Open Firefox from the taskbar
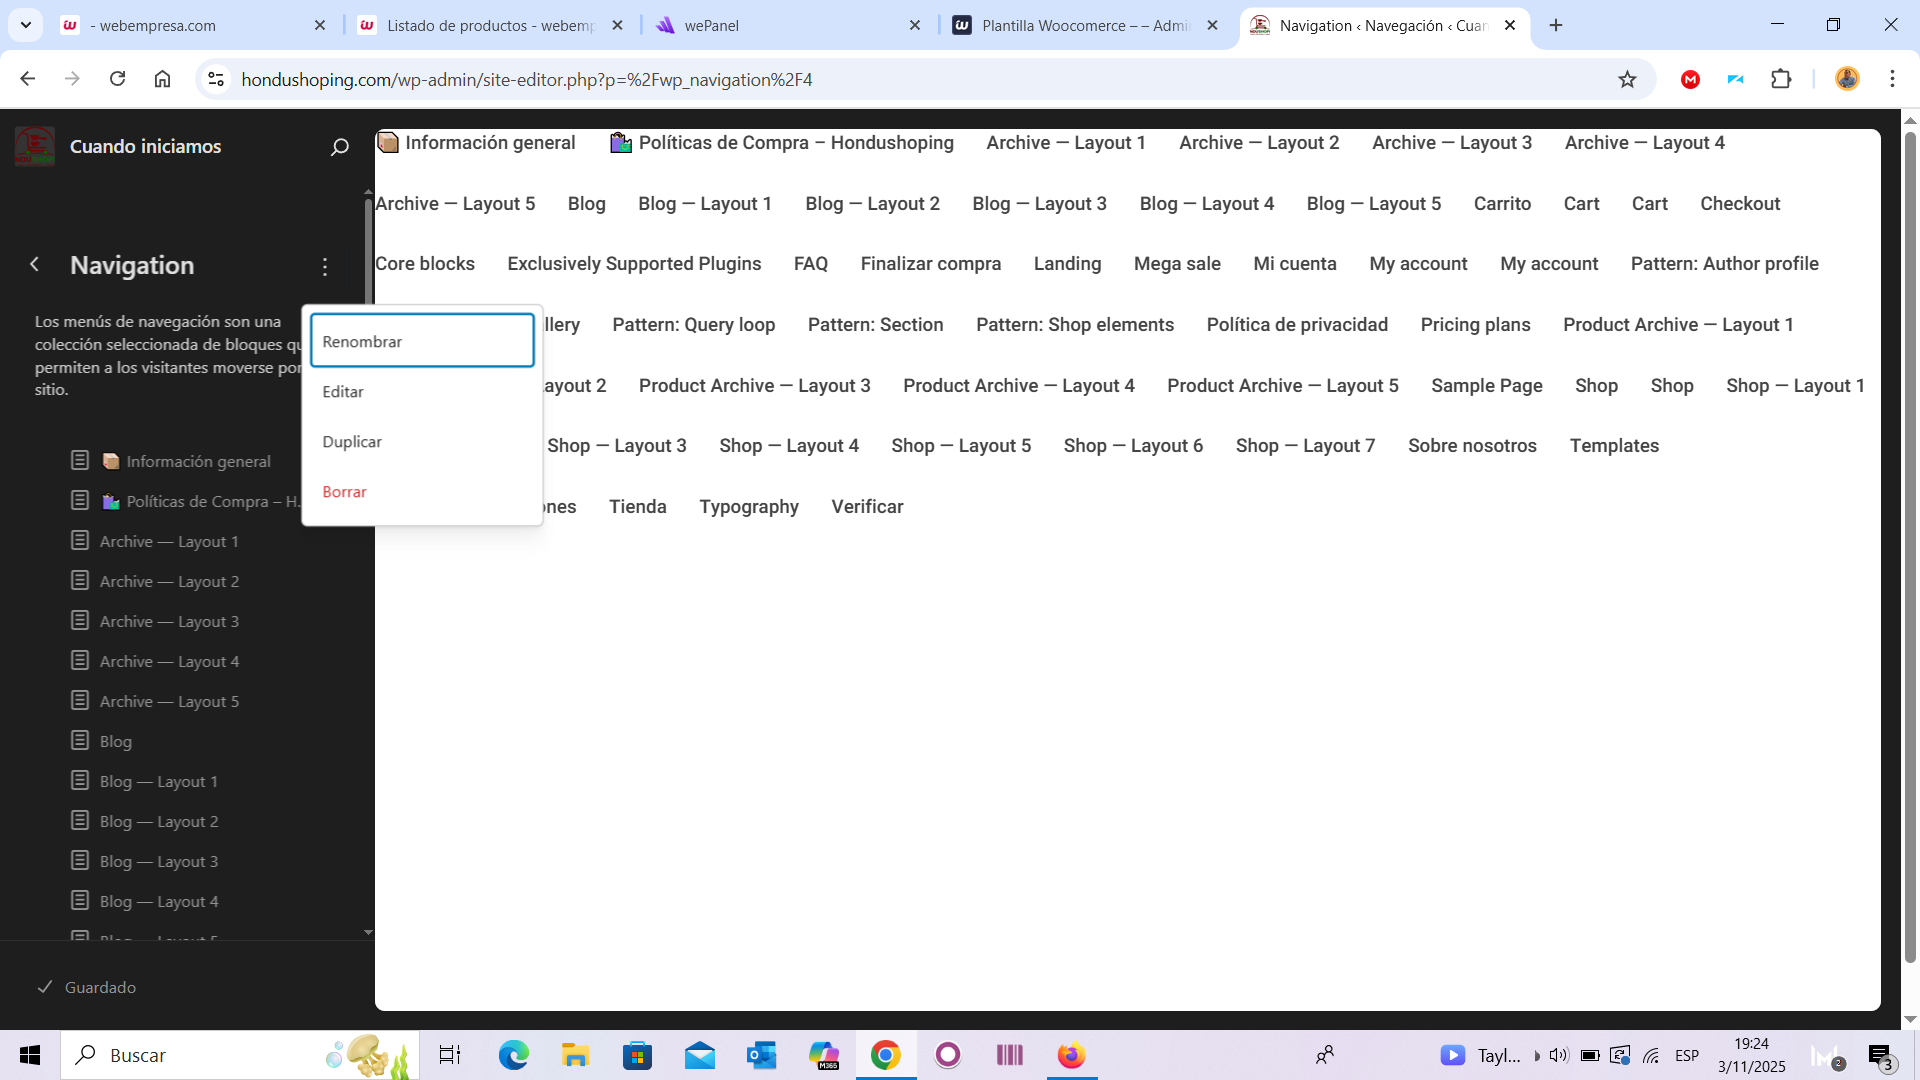Screen dimensions: 1920x1080 click(x=1071, y=1055)
